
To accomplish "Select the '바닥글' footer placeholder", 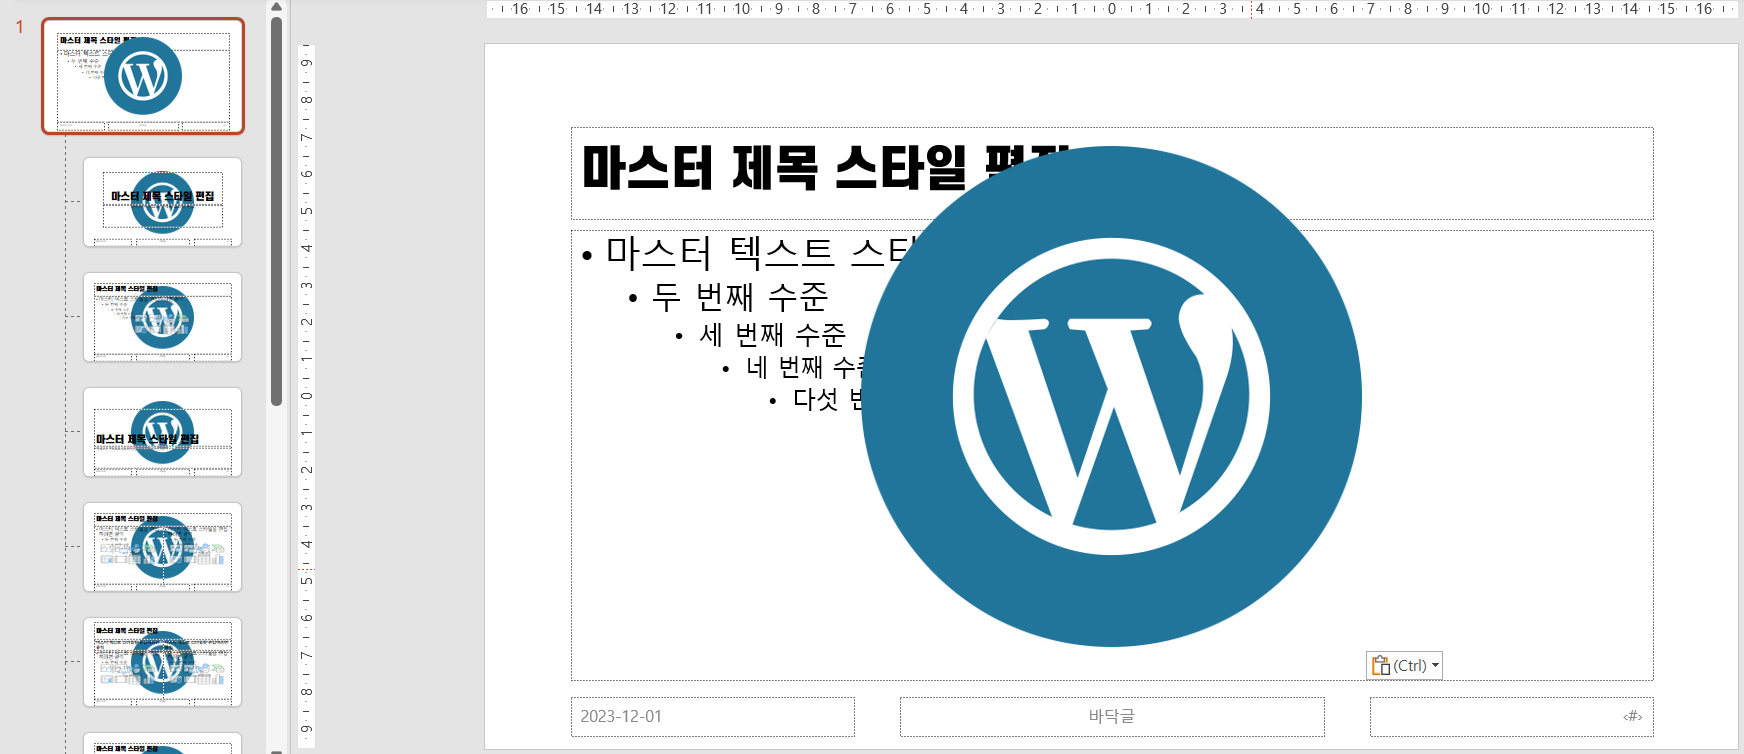I will (x=1111, y=717).
